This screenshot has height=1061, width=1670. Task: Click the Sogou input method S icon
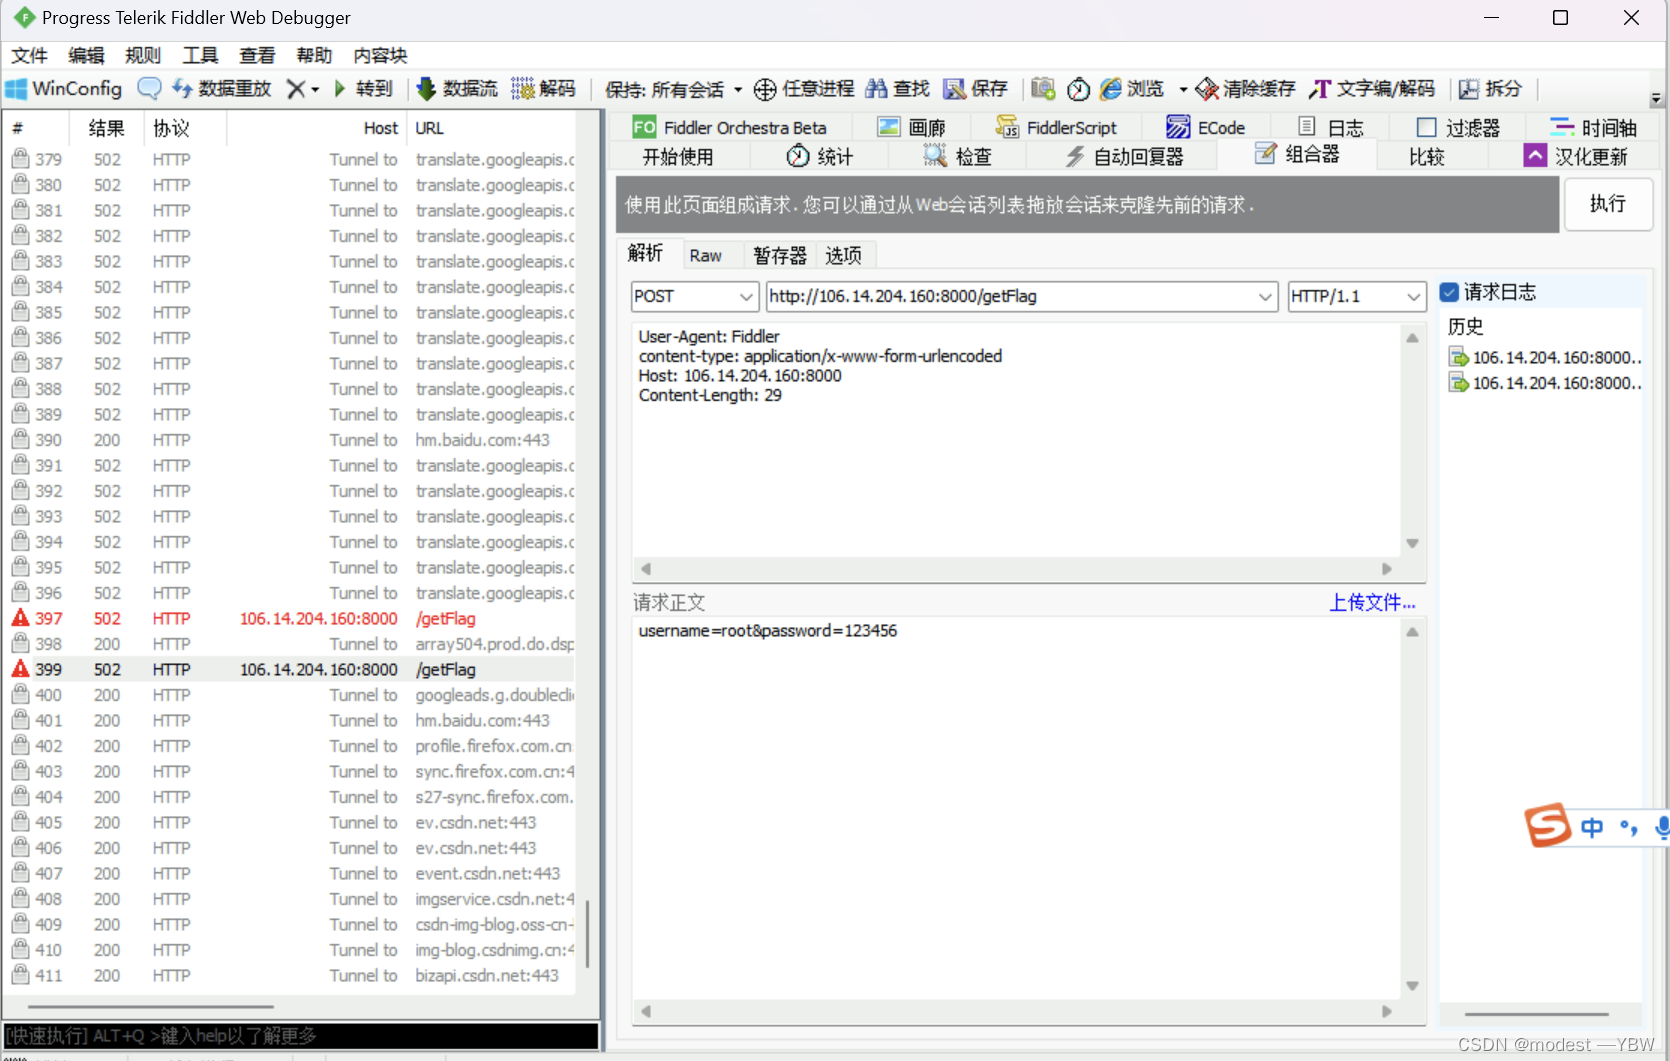(1548, 825)
